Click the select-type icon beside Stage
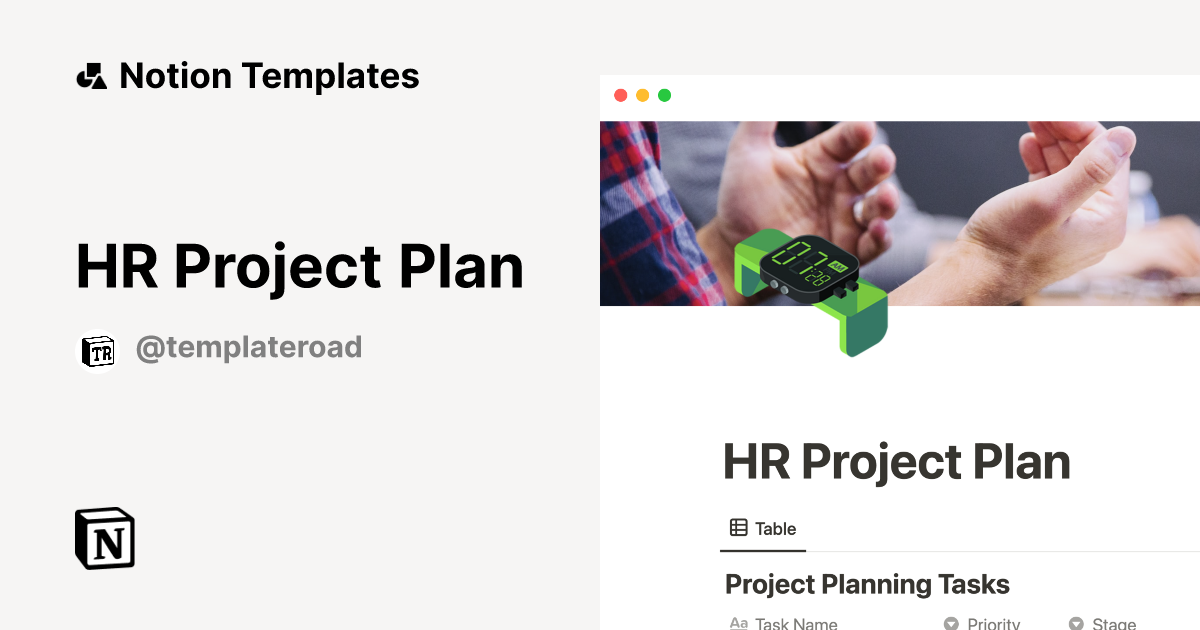1200x630 pixels. pos(1076,624)
